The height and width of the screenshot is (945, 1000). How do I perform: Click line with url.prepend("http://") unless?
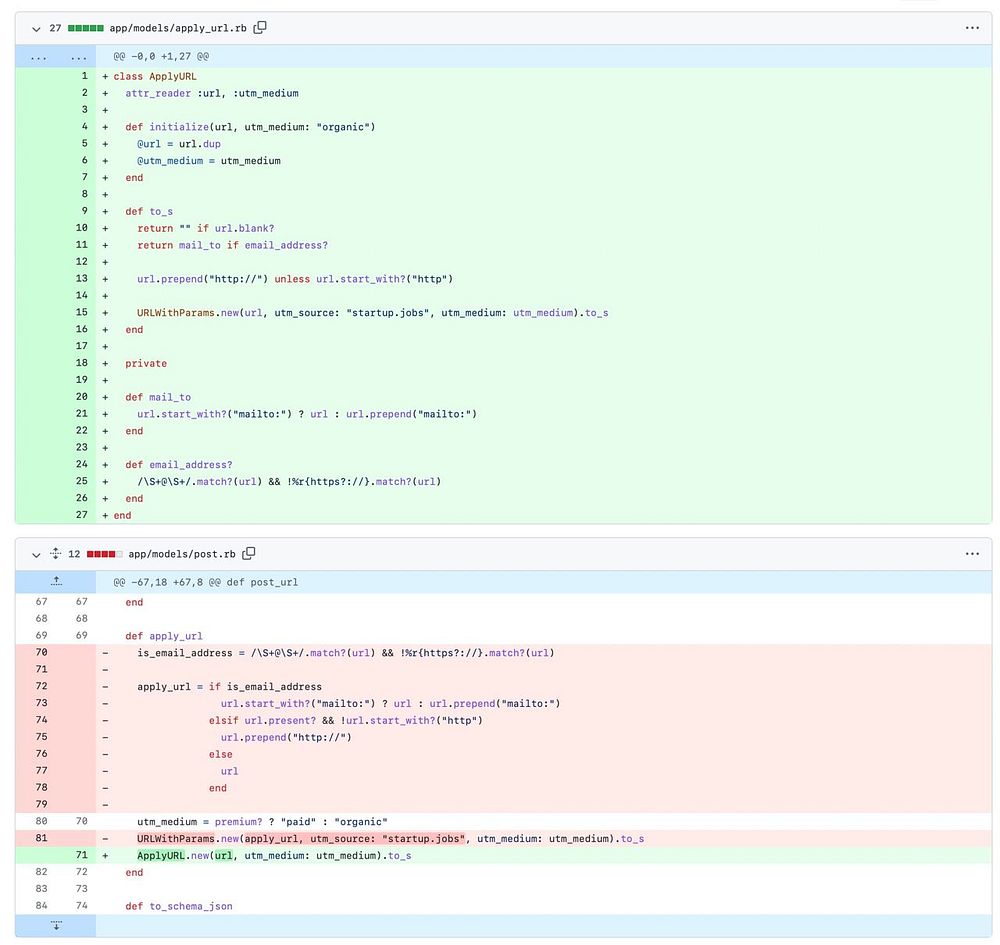coord(295,279)
